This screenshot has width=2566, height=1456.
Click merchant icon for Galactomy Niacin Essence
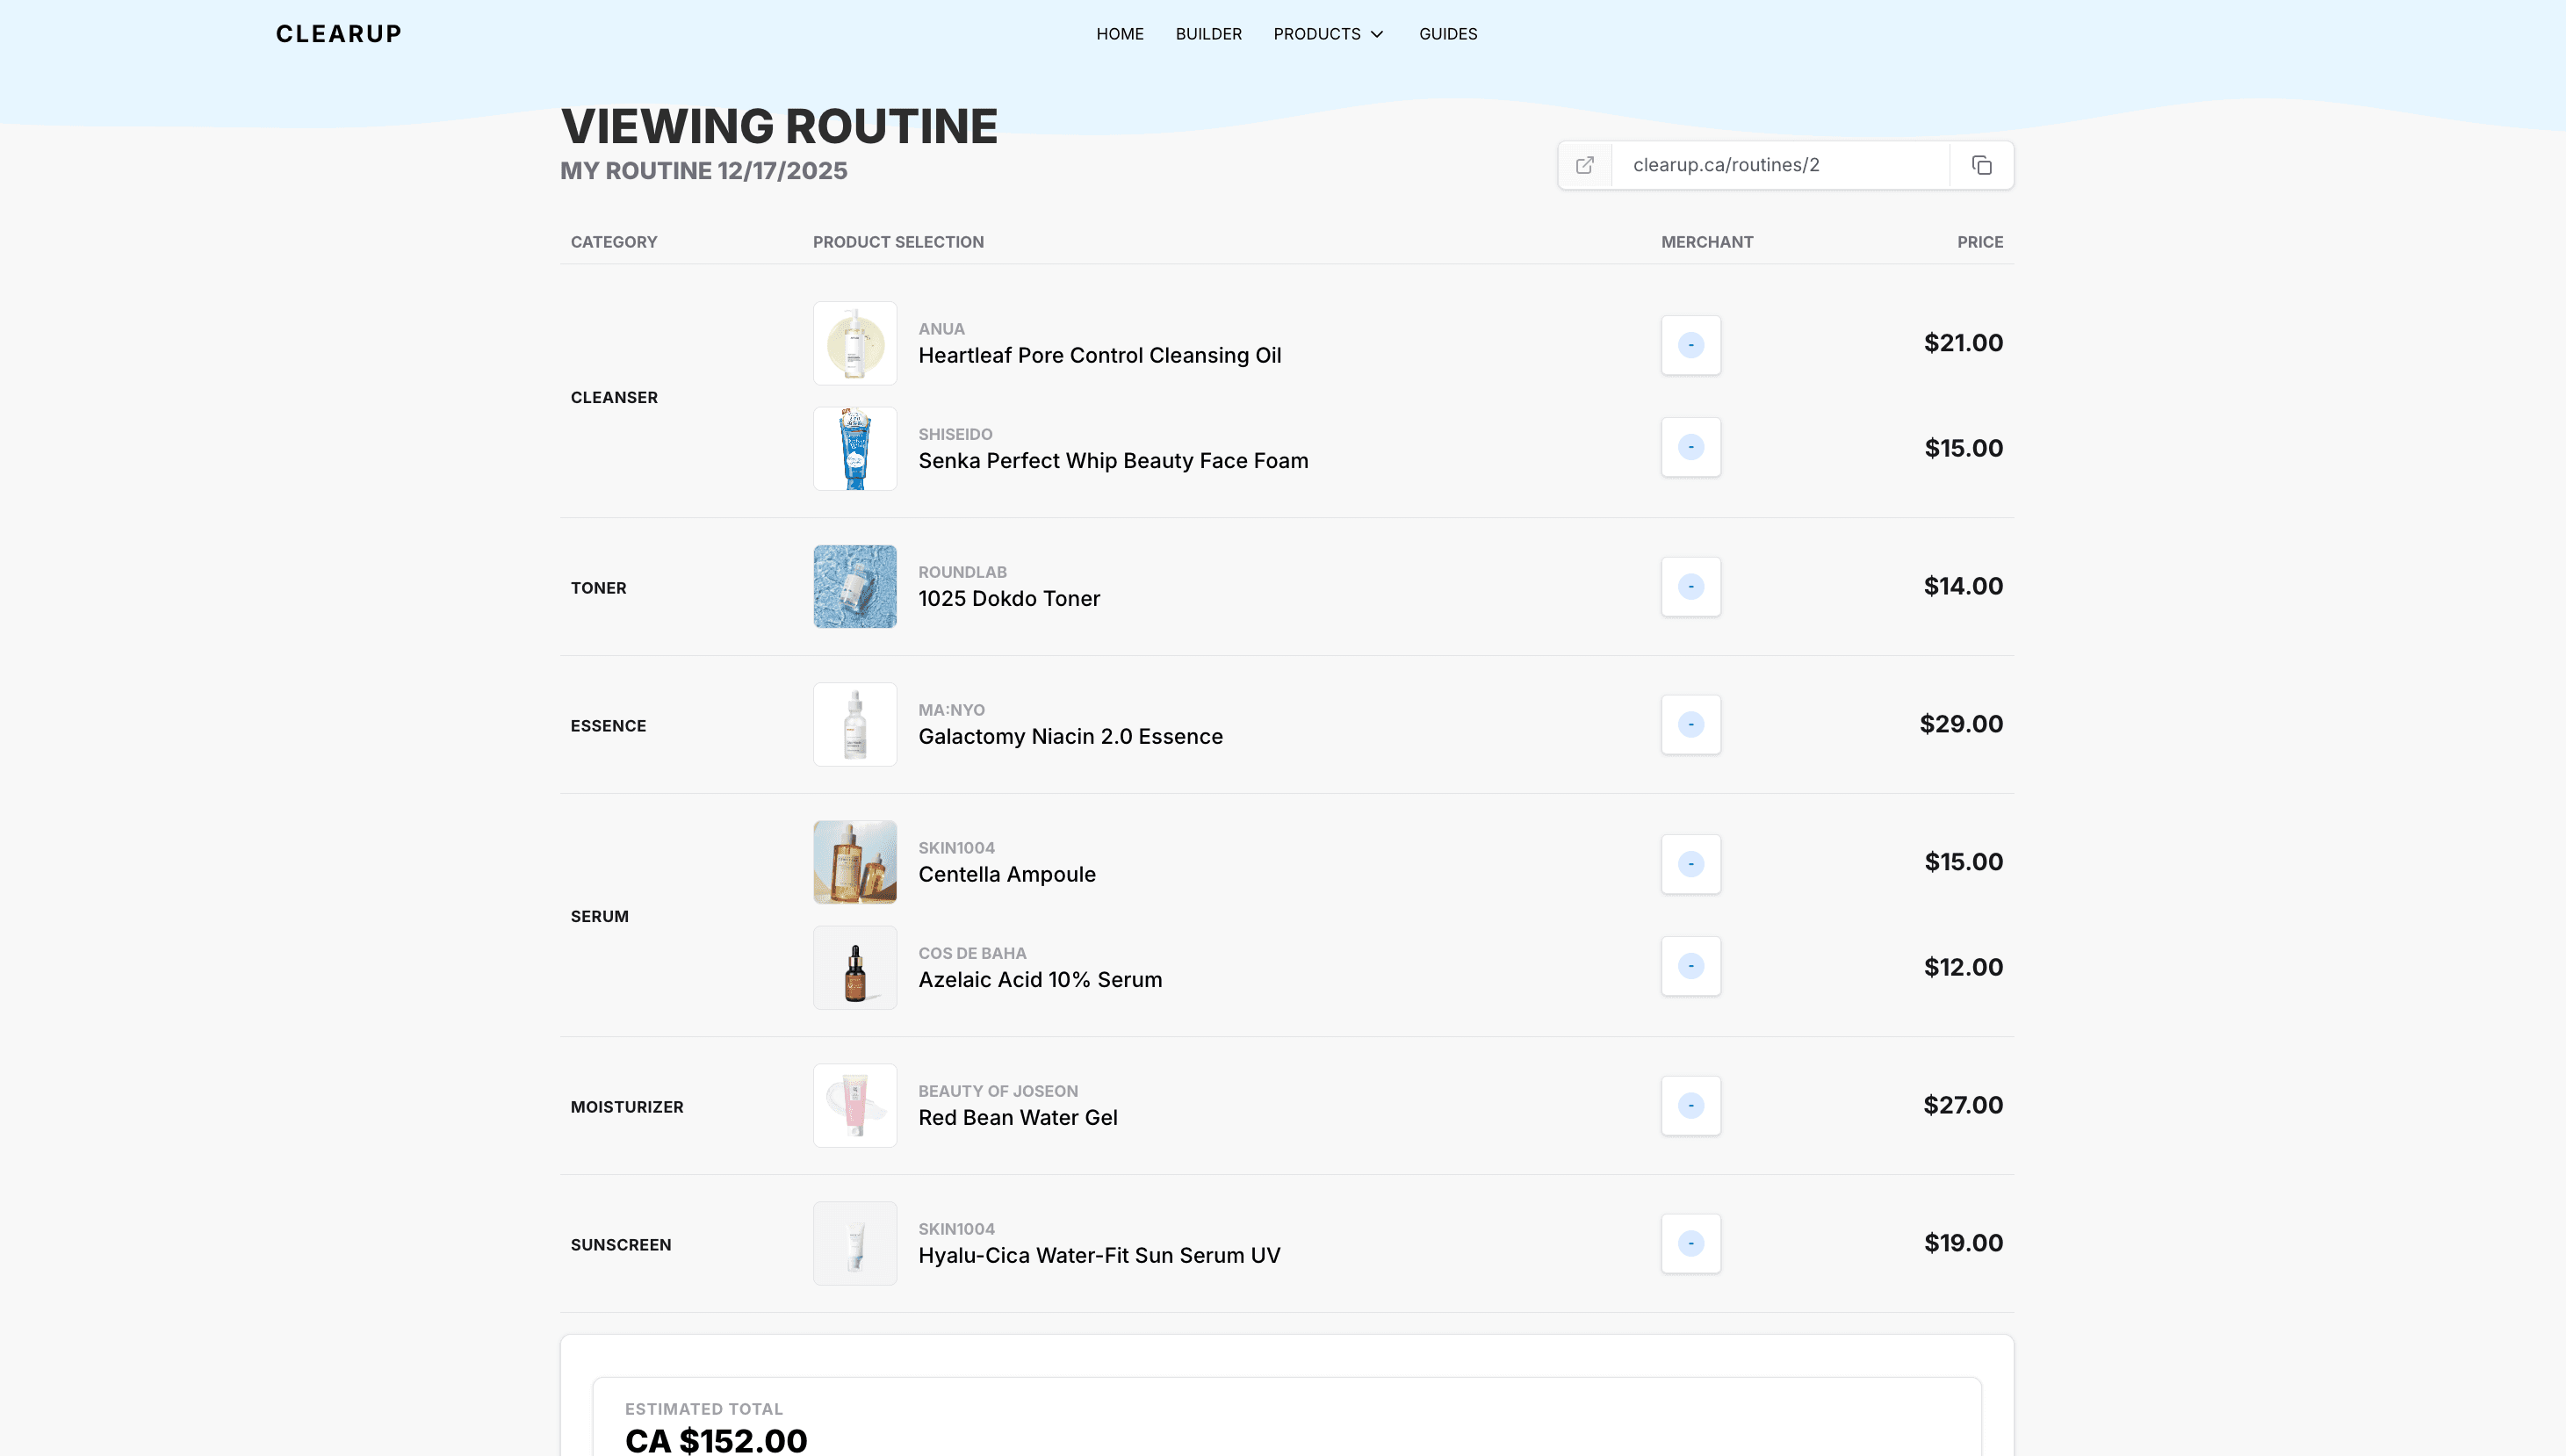tap(1690, 724)
